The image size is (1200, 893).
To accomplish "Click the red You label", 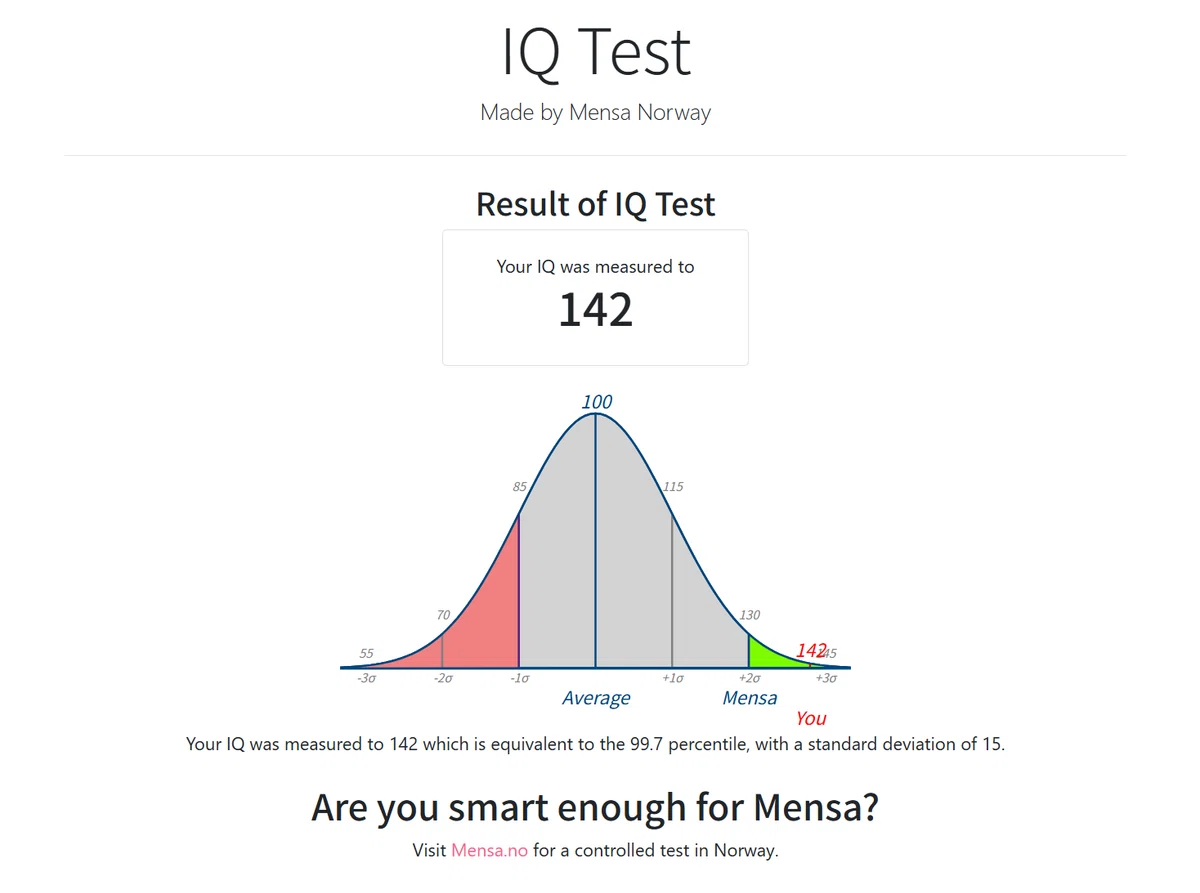I will 811,718.
